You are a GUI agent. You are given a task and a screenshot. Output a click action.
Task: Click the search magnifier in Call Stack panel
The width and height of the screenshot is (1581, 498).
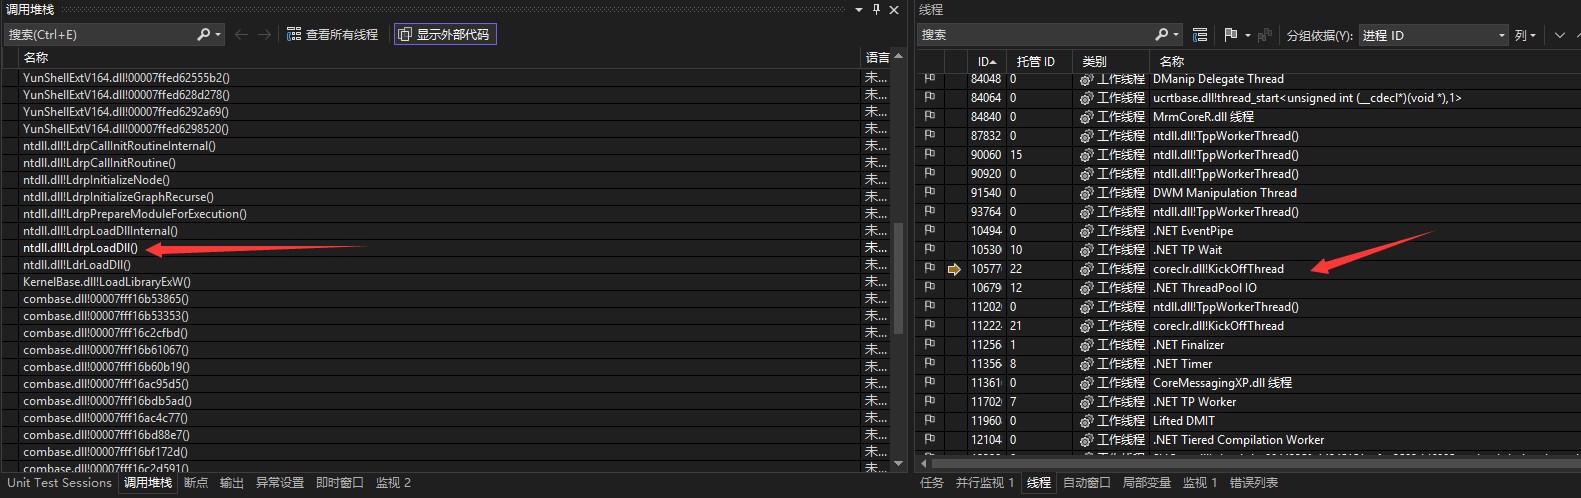click(x=204, y=34)
